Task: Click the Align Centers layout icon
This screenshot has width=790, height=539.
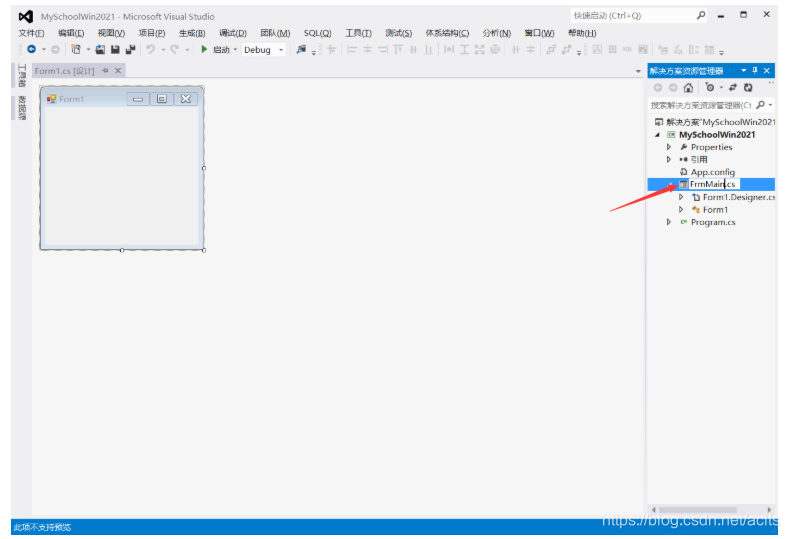Action: coord(367,49)
